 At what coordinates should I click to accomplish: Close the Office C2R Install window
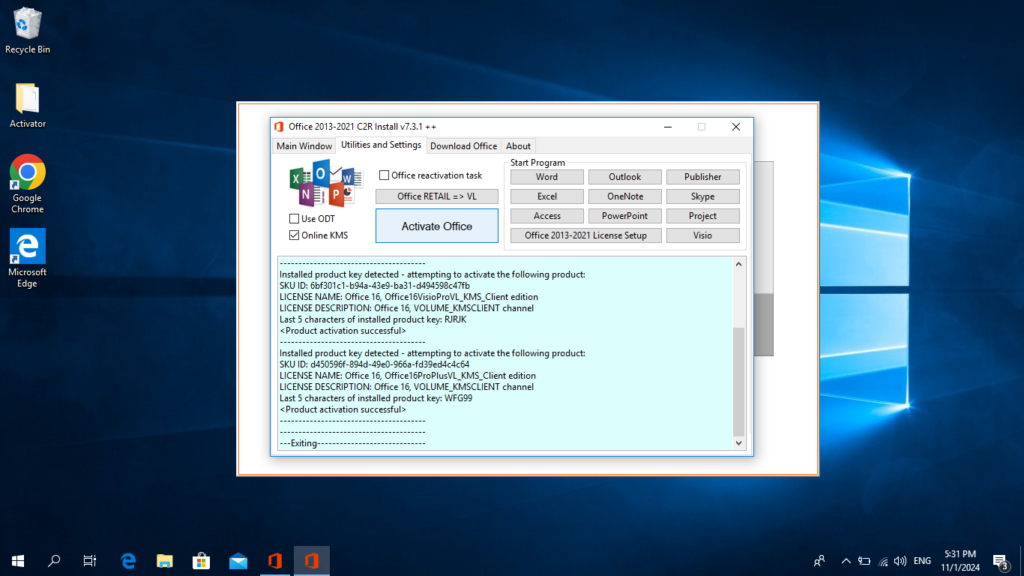coord(736,127)
